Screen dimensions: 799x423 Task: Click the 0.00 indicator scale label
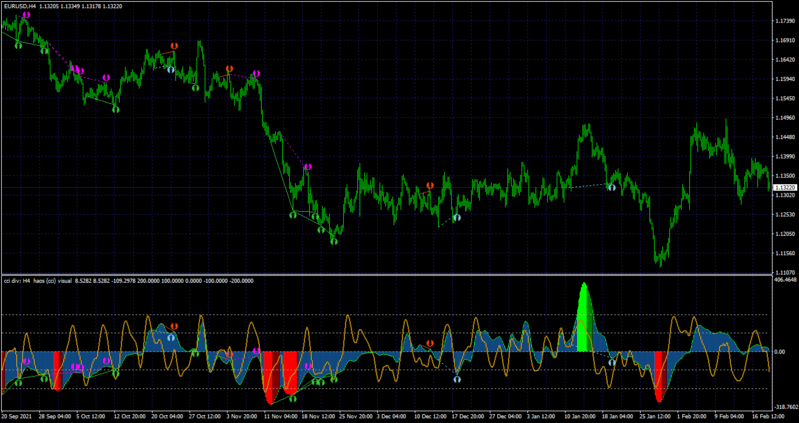(780, 352)
